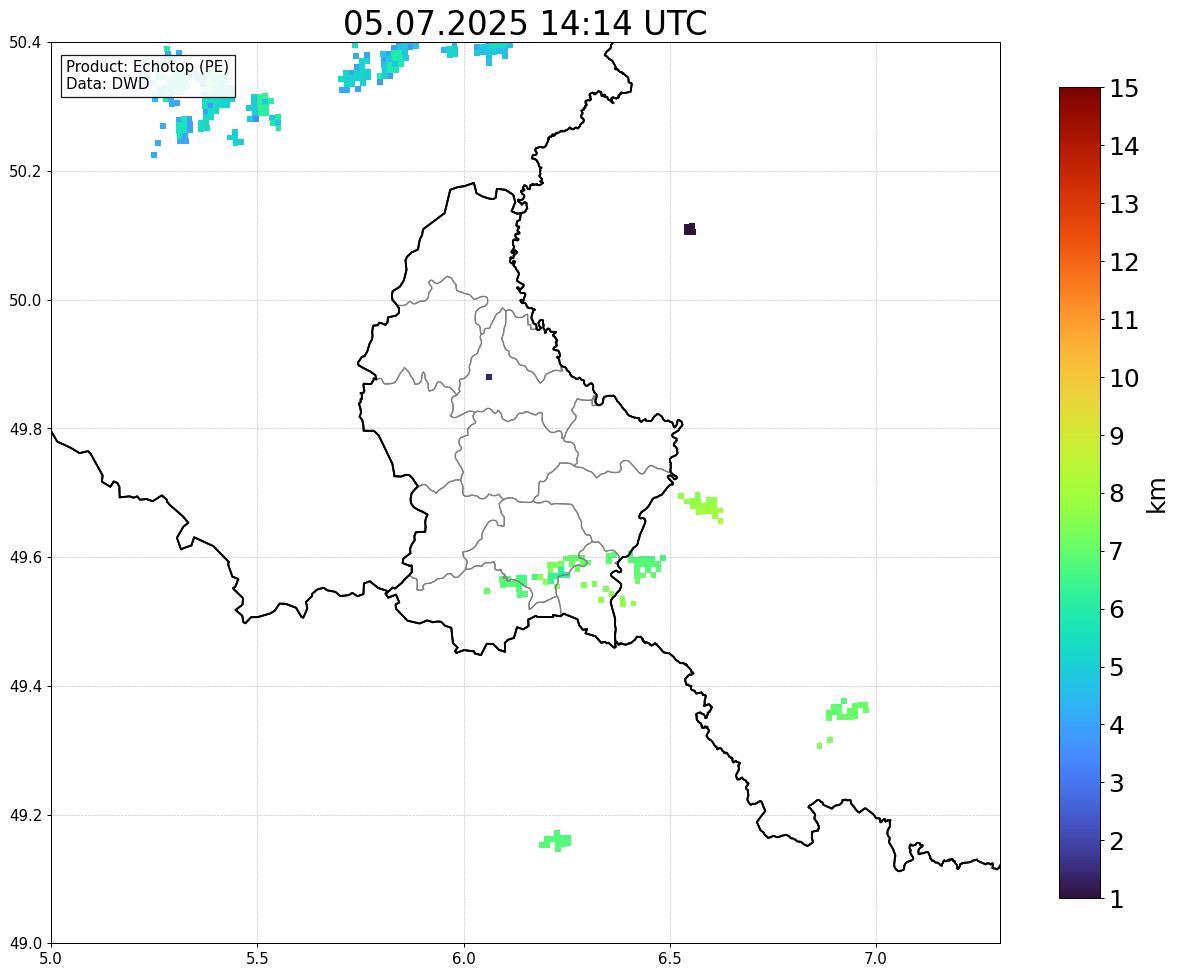
Task: Click the longitude axis label 6.0
Action: click(464, 959)
